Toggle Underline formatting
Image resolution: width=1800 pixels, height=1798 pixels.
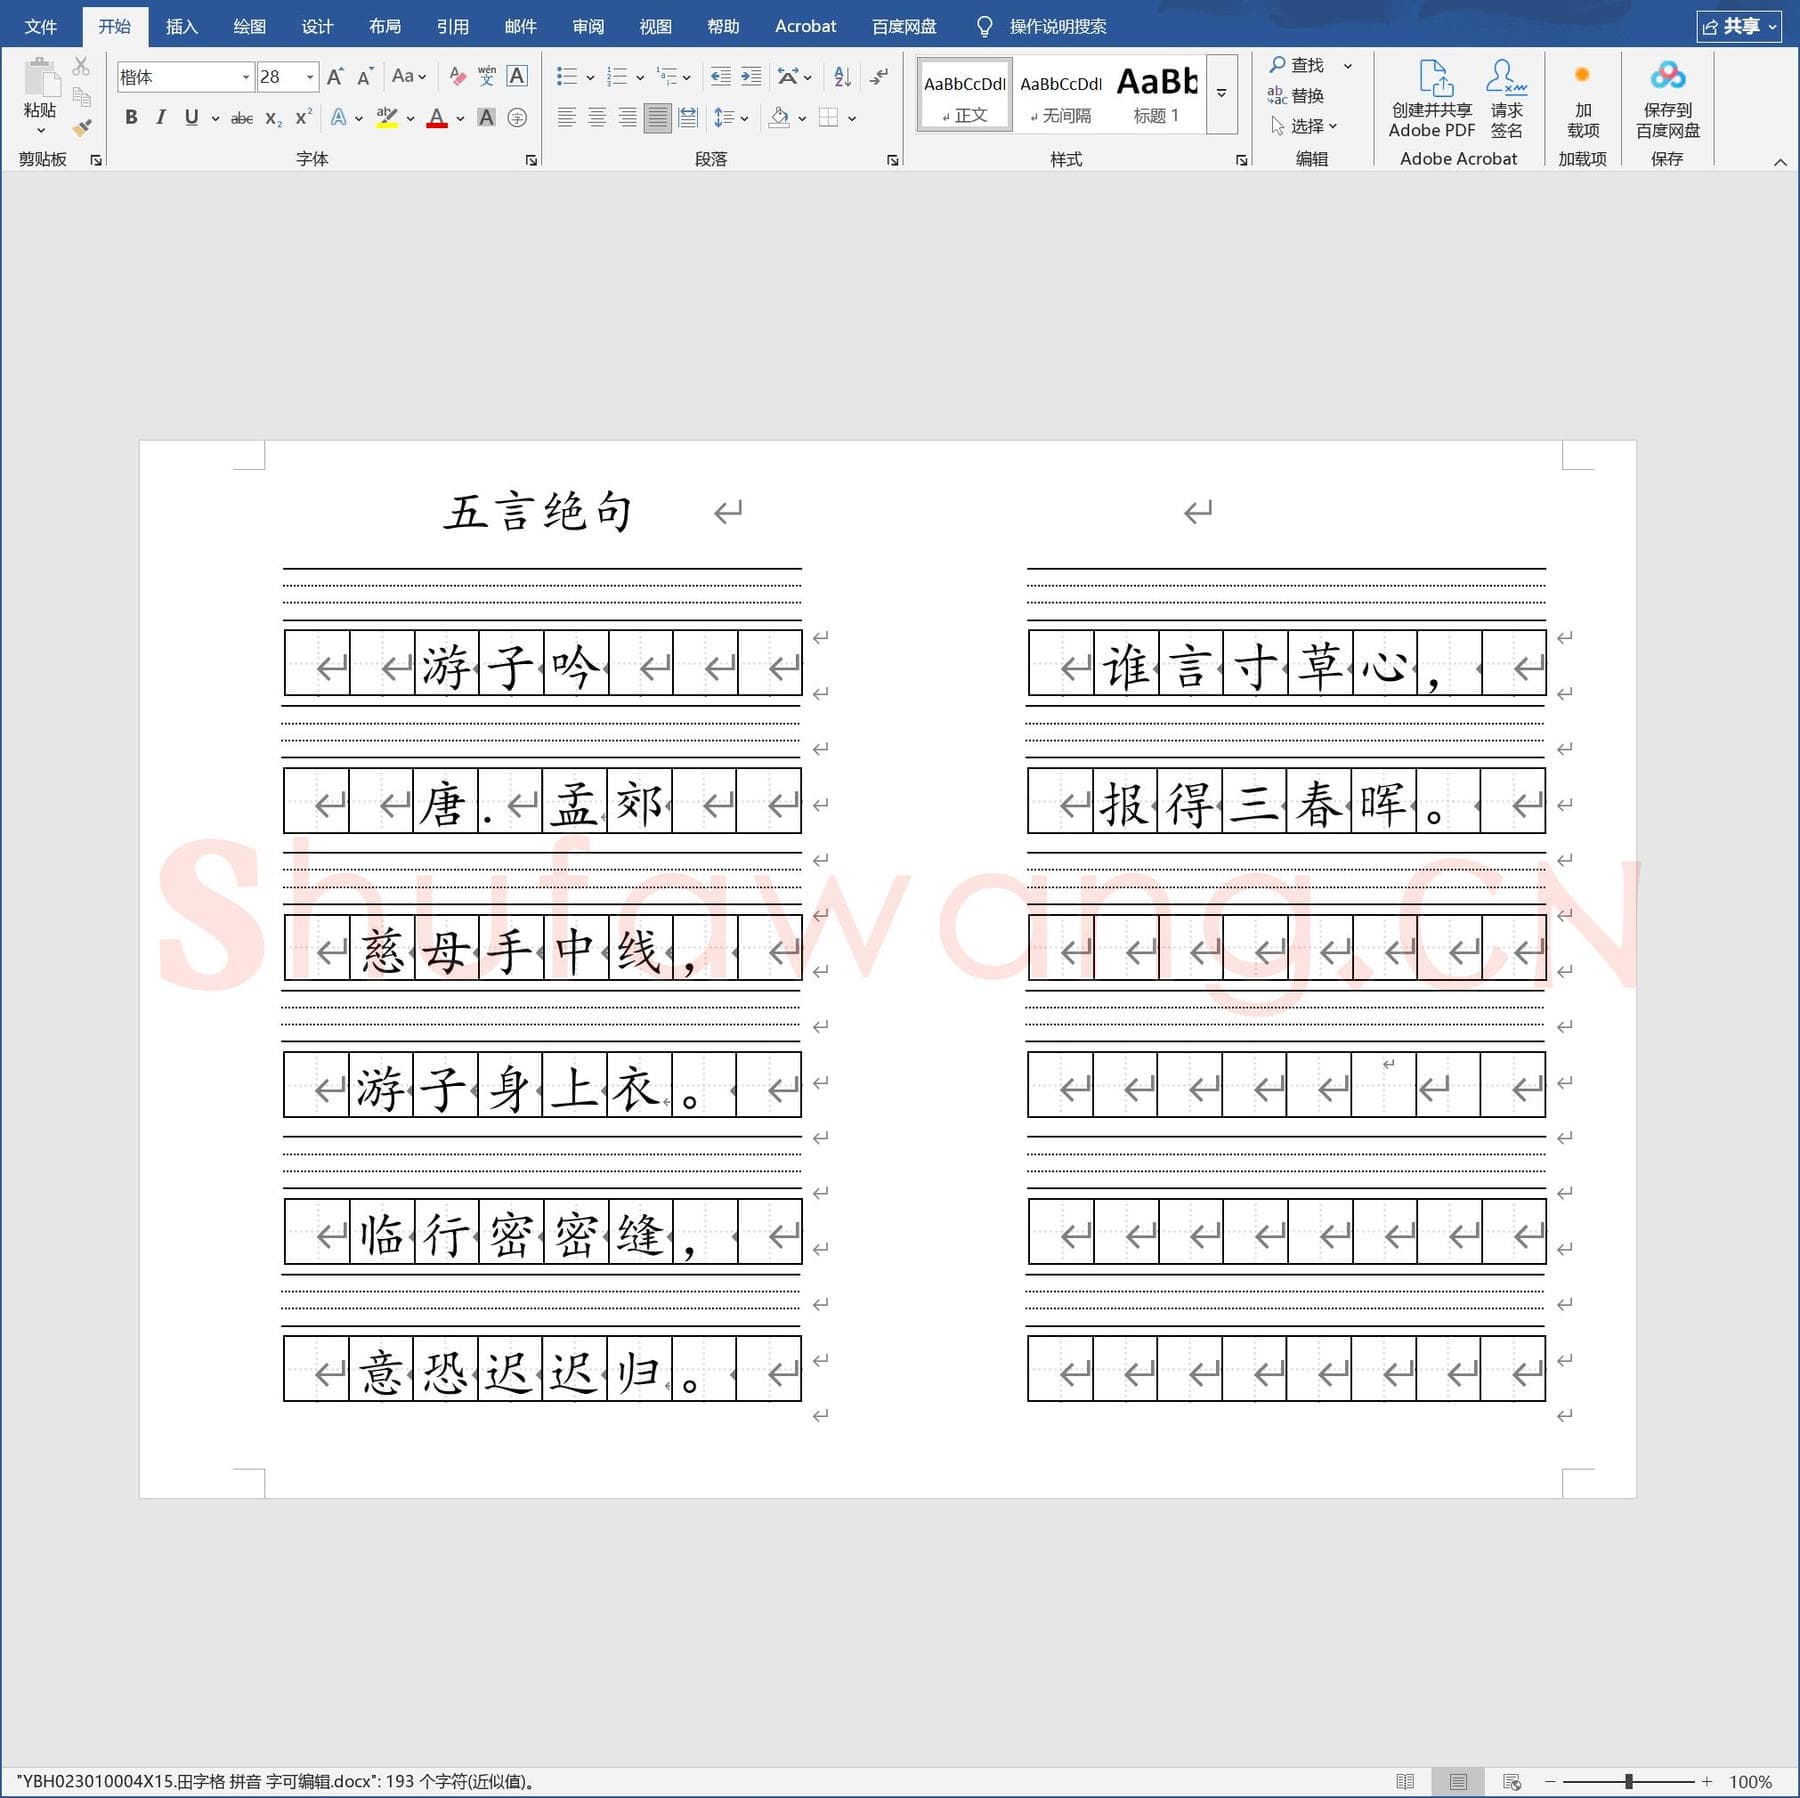tap(191, 118)
